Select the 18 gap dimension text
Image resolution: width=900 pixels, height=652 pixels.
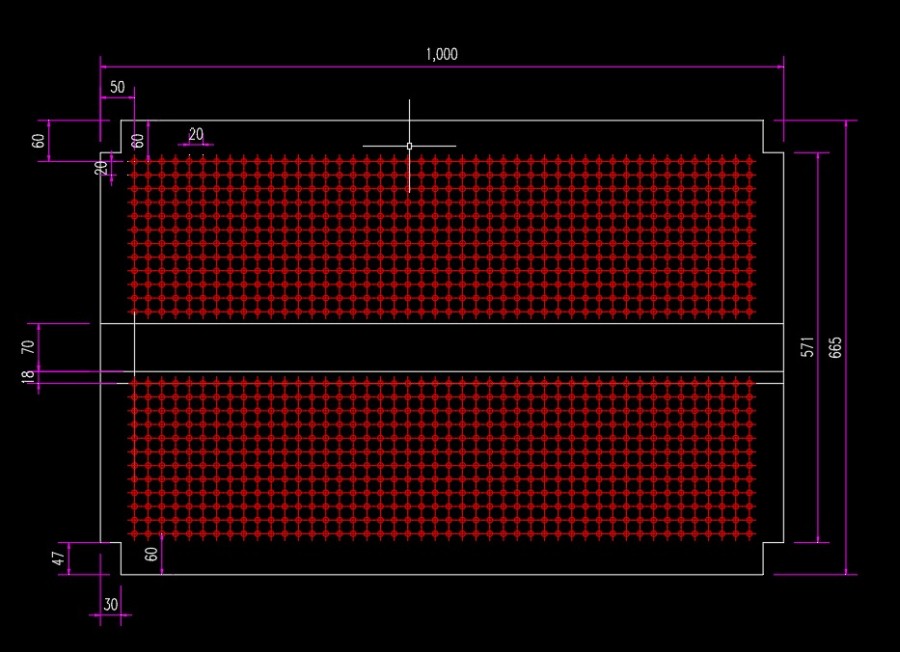coord(28,377)
